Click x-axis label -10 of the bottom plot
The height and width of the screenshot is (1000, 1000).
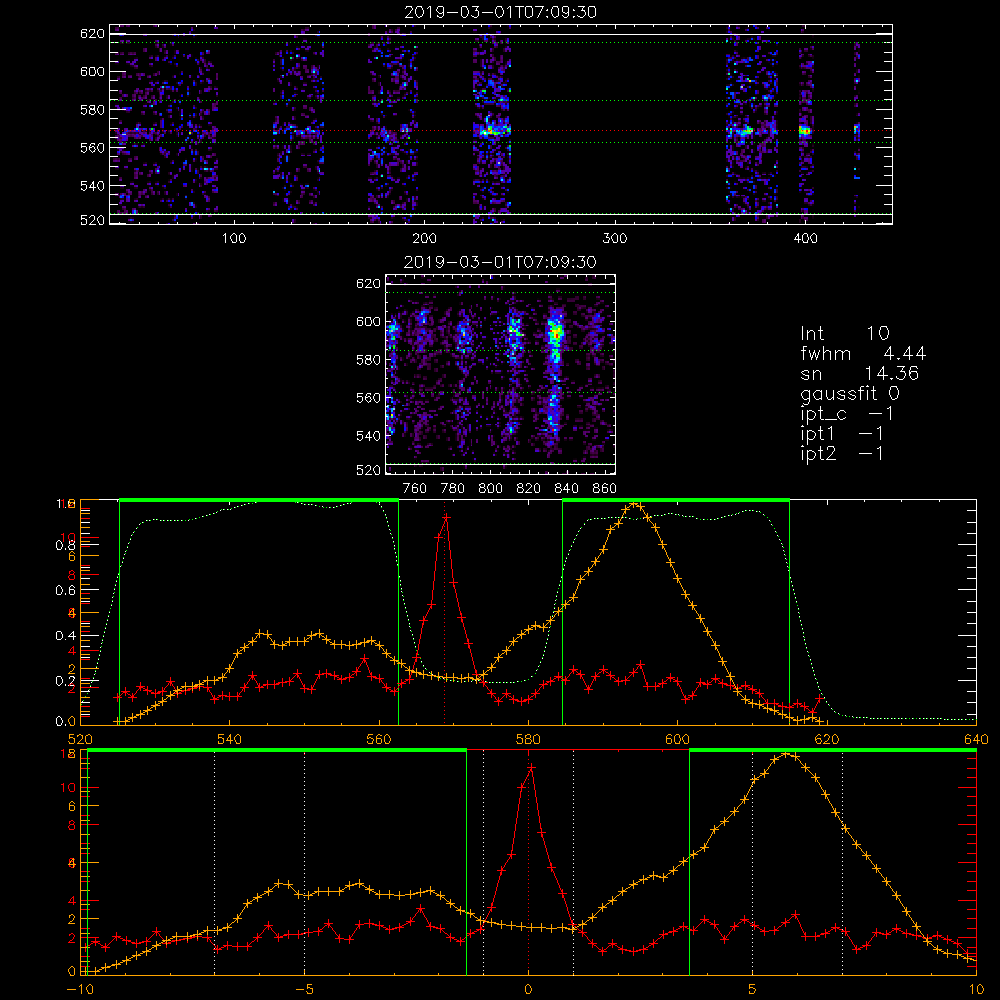(80, 989)
